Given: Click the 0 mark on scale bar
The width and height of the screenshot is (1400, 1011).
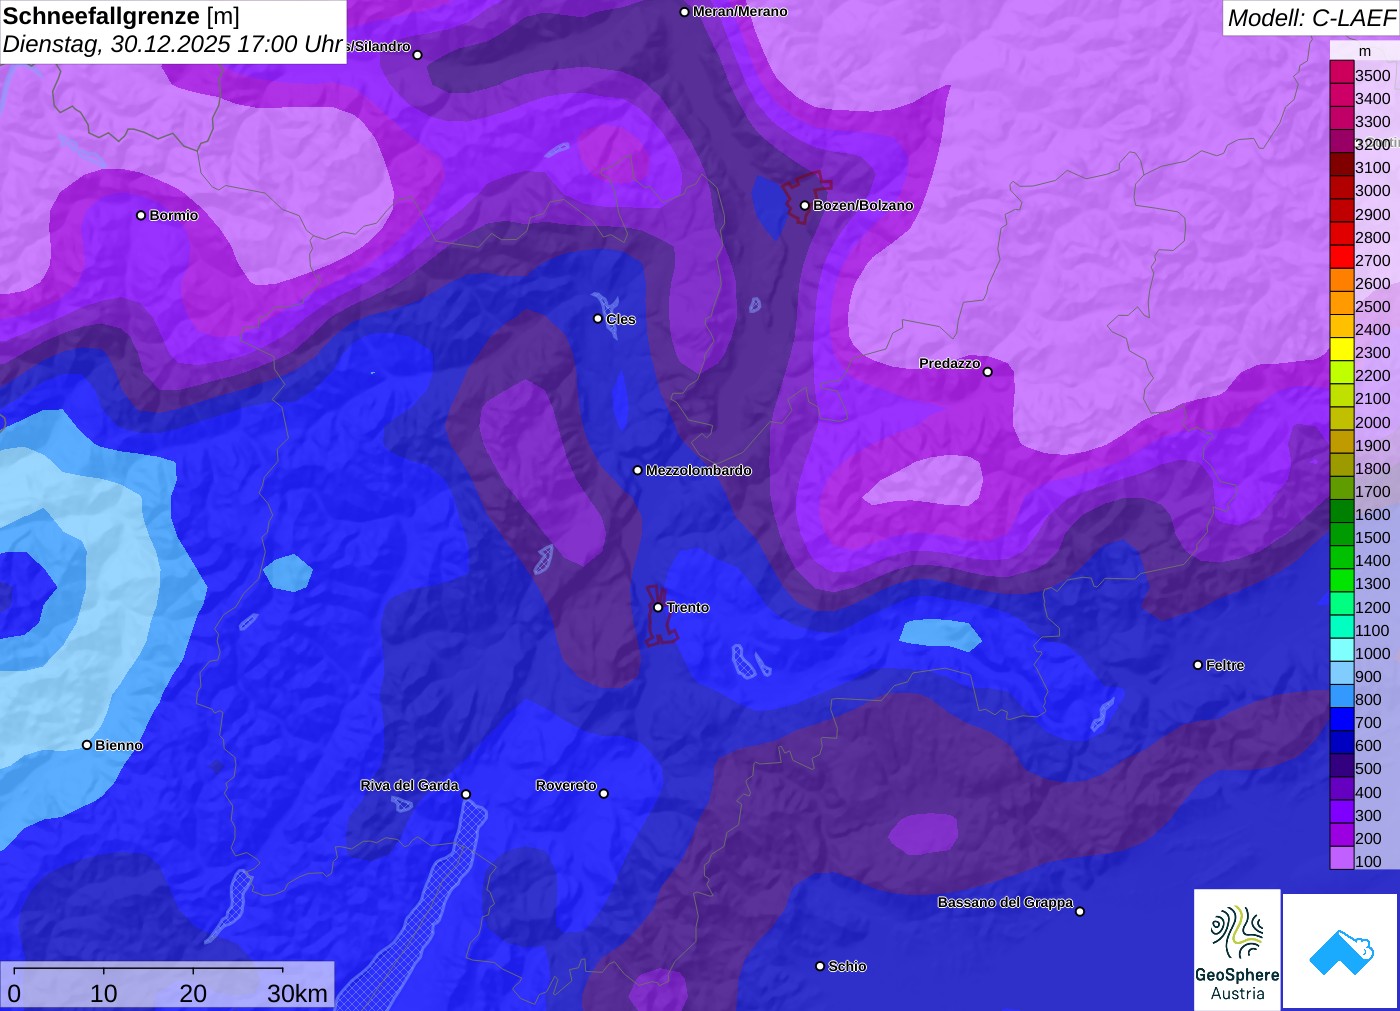Looking at the screenshot, I should pyautogui.click(x=14, y=993).
